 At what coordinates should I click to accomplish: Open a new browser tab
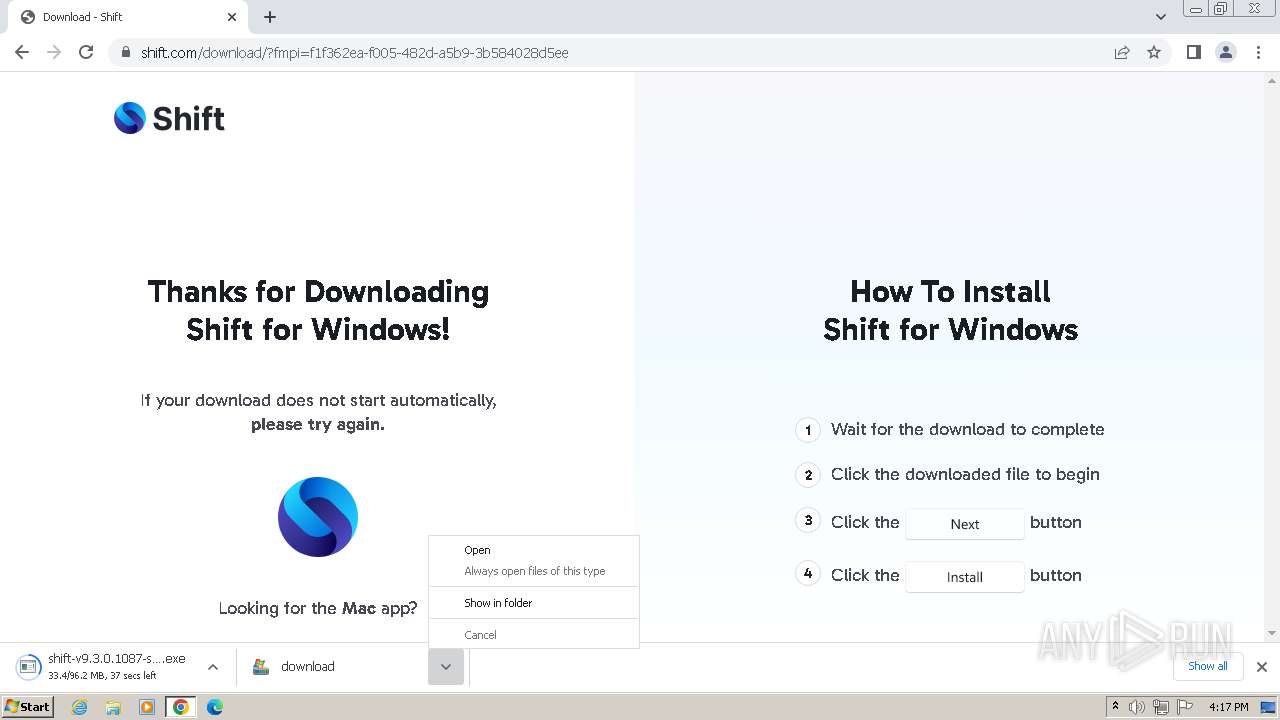270,17
